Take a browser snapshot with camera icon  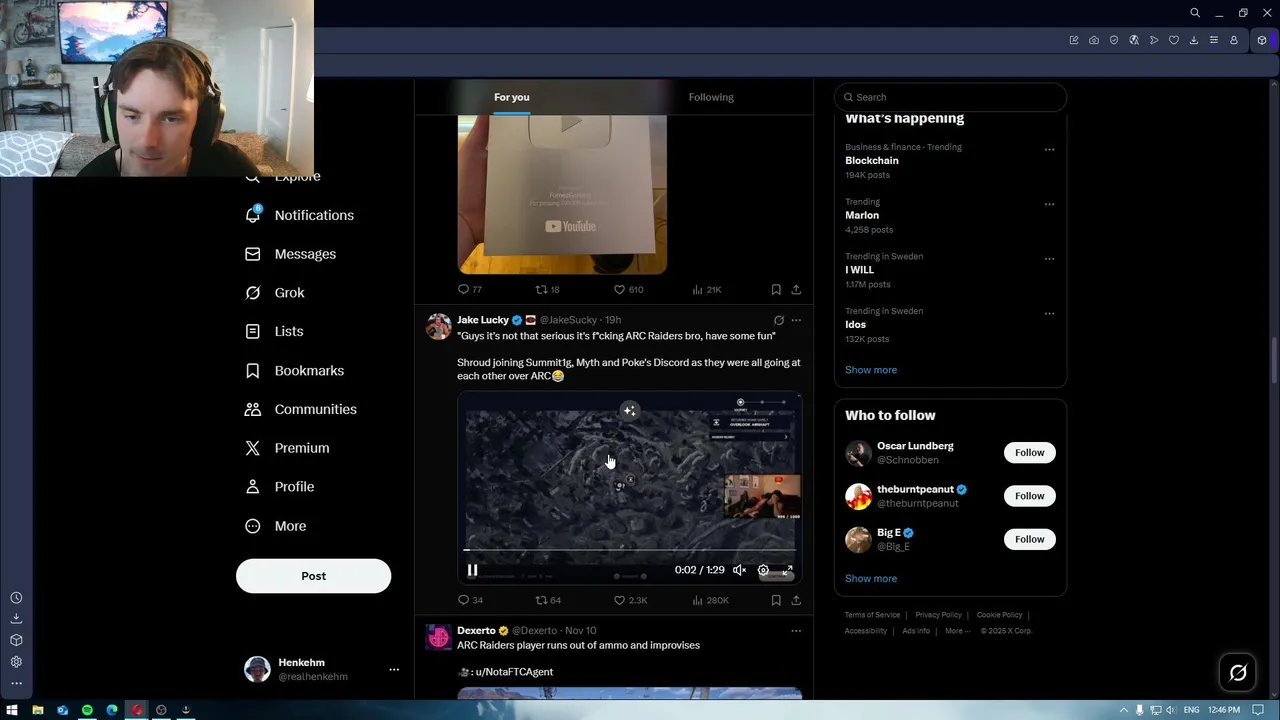(x=1094, y=40)
